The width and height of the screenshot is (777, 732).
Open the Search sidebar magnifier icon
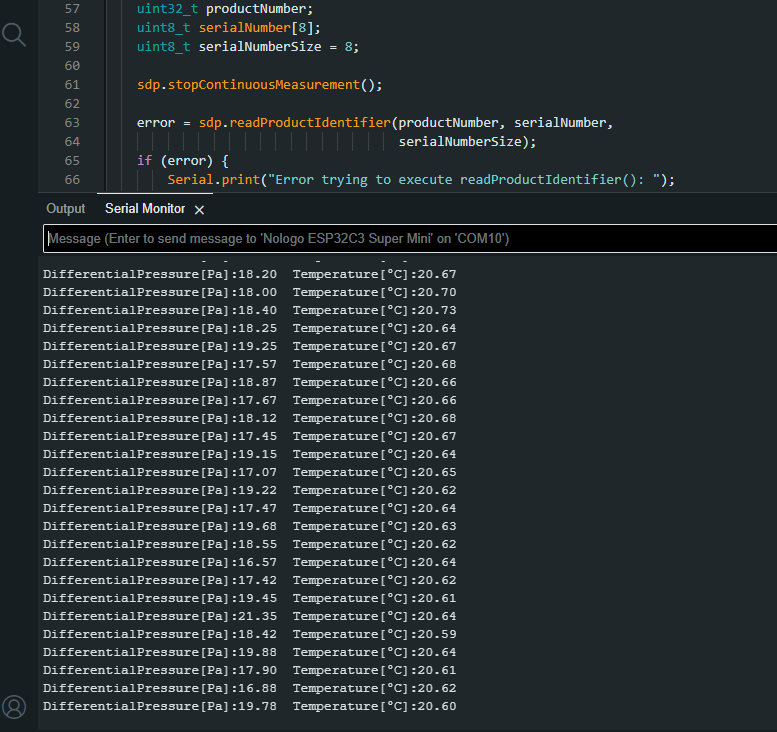(x=14, y=35)
